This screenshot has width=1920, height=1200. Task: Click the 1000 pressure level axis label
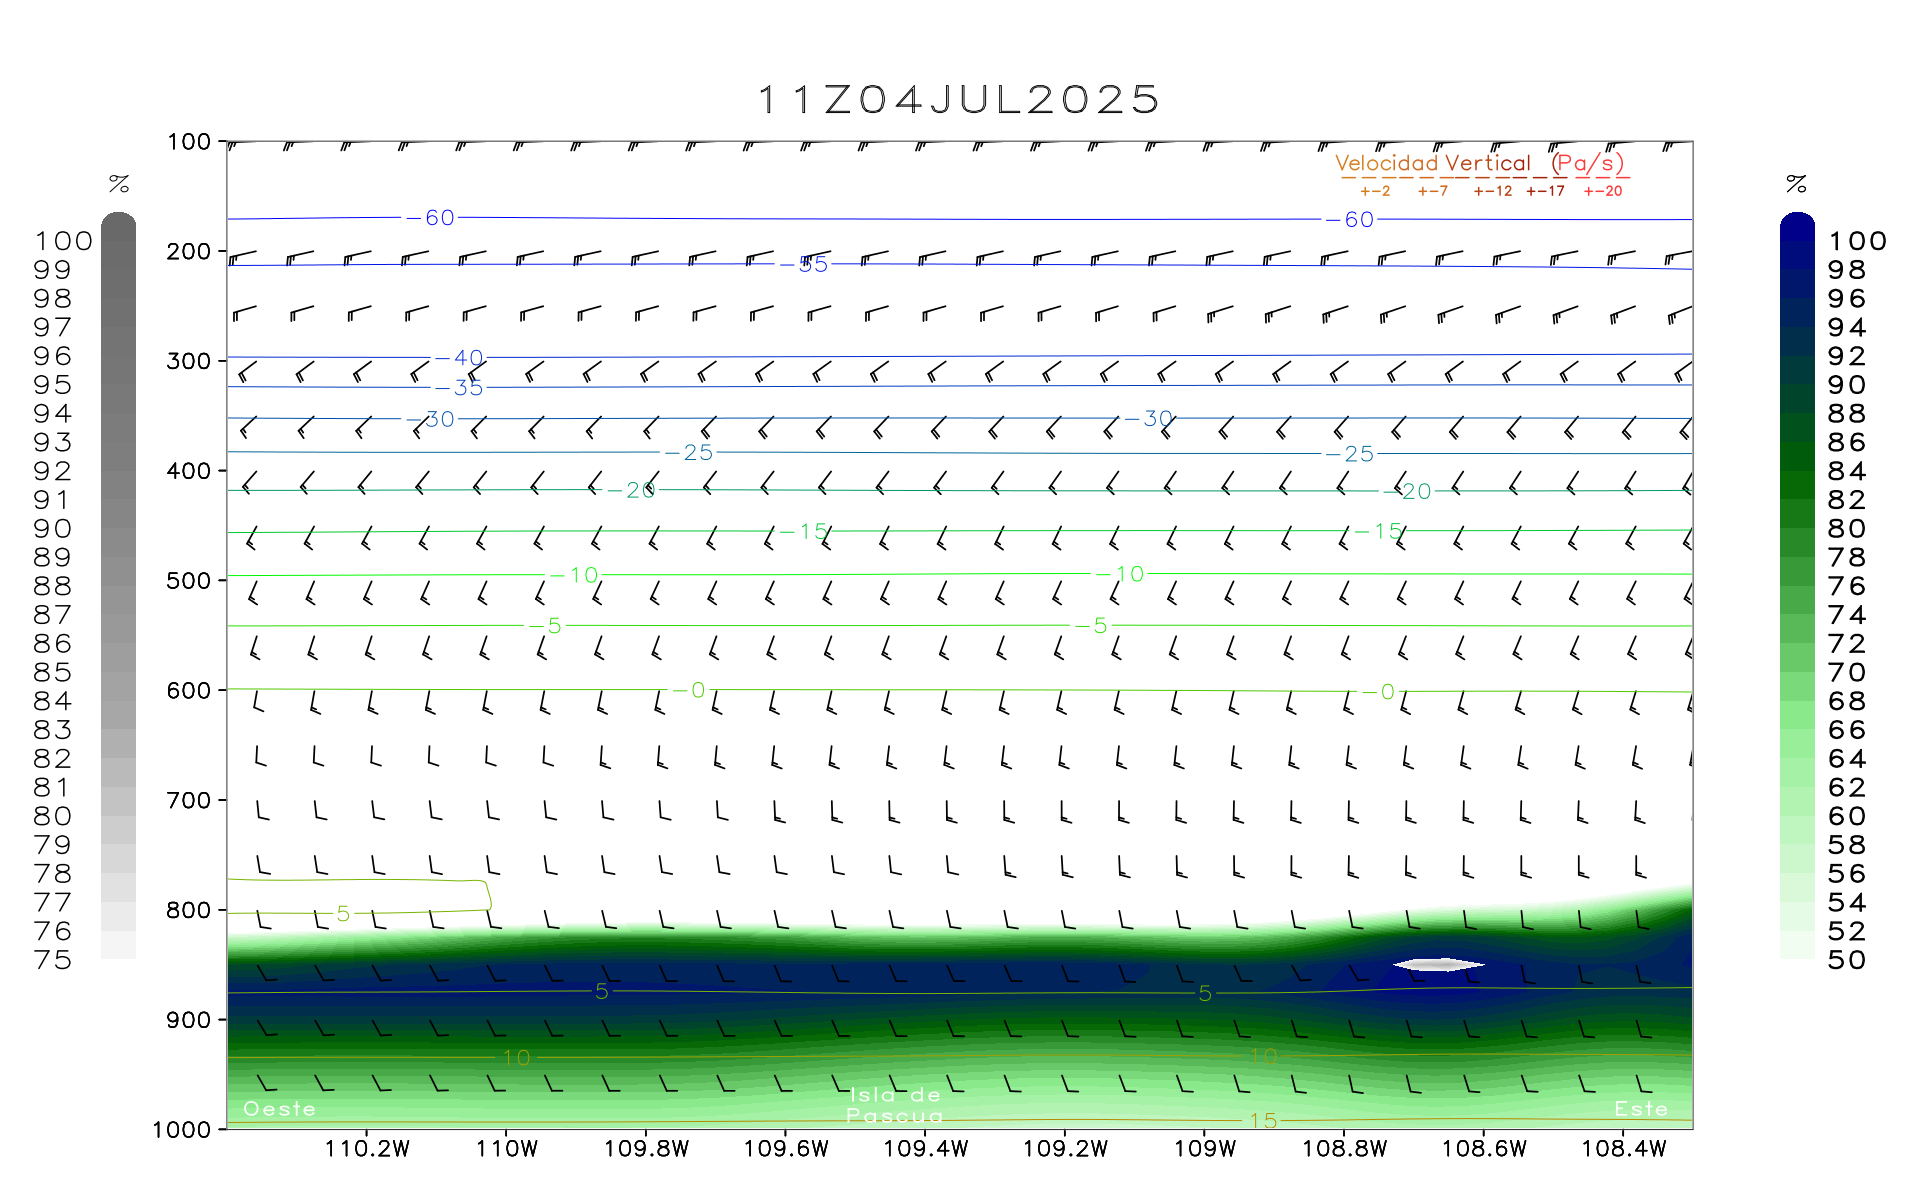click(182, 1130)
